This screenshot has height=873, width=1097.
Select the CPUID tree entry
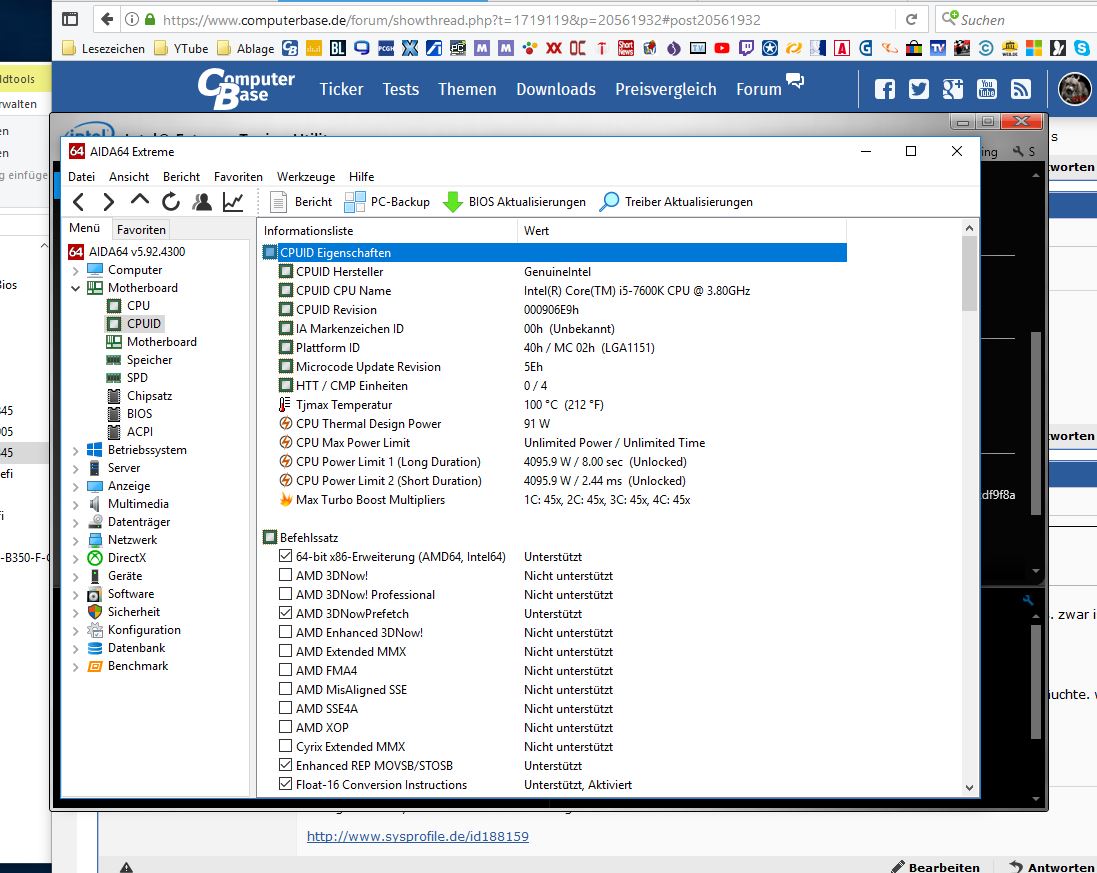(144, 324)
